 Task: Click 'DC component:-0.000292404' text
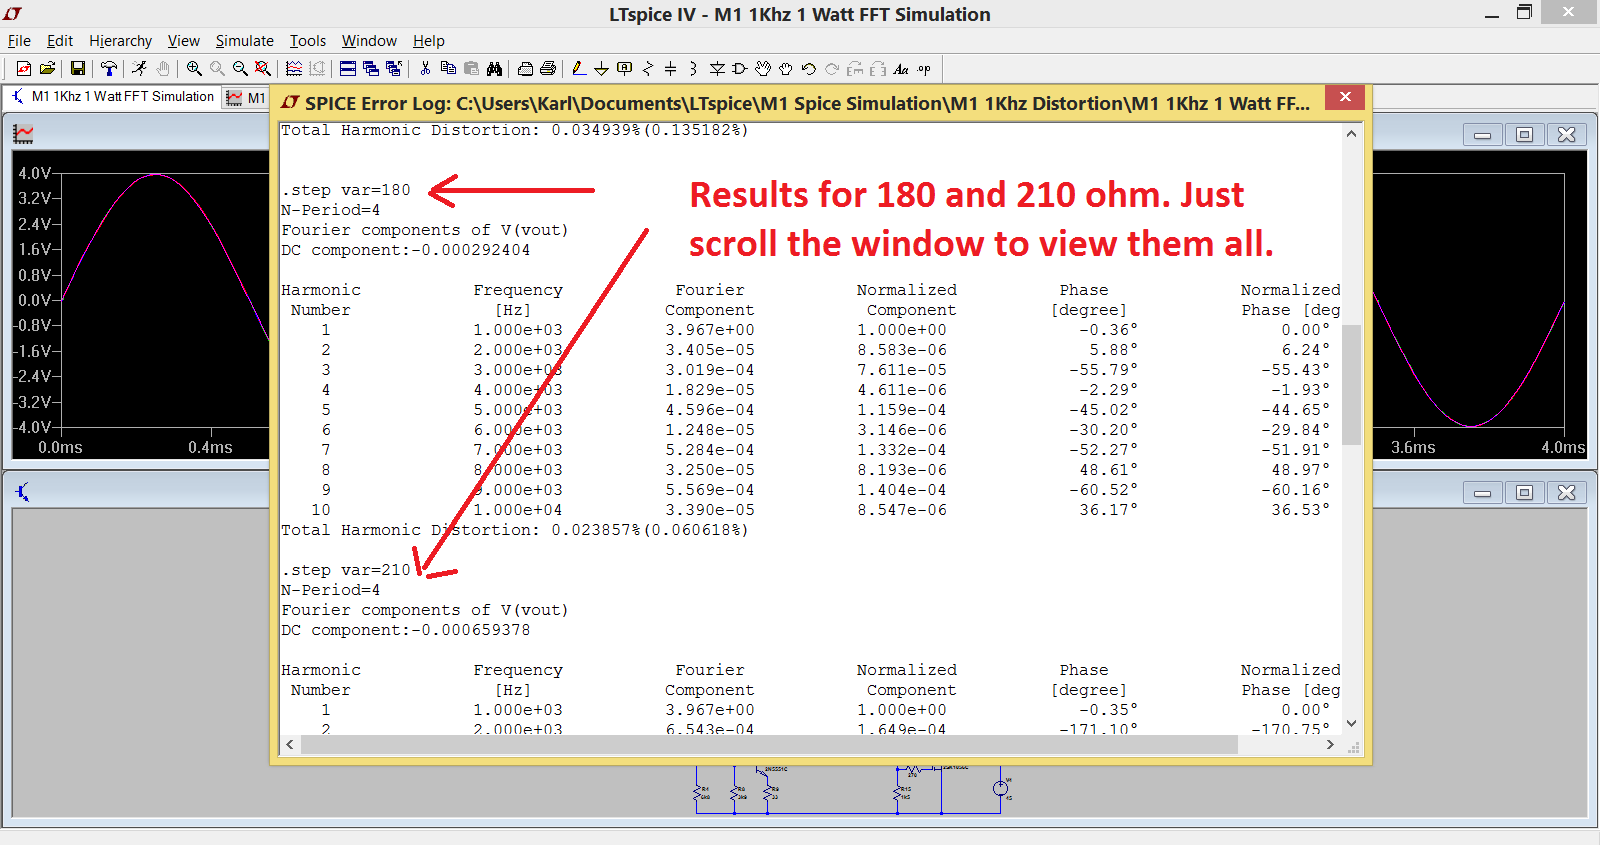click(405, 250)
